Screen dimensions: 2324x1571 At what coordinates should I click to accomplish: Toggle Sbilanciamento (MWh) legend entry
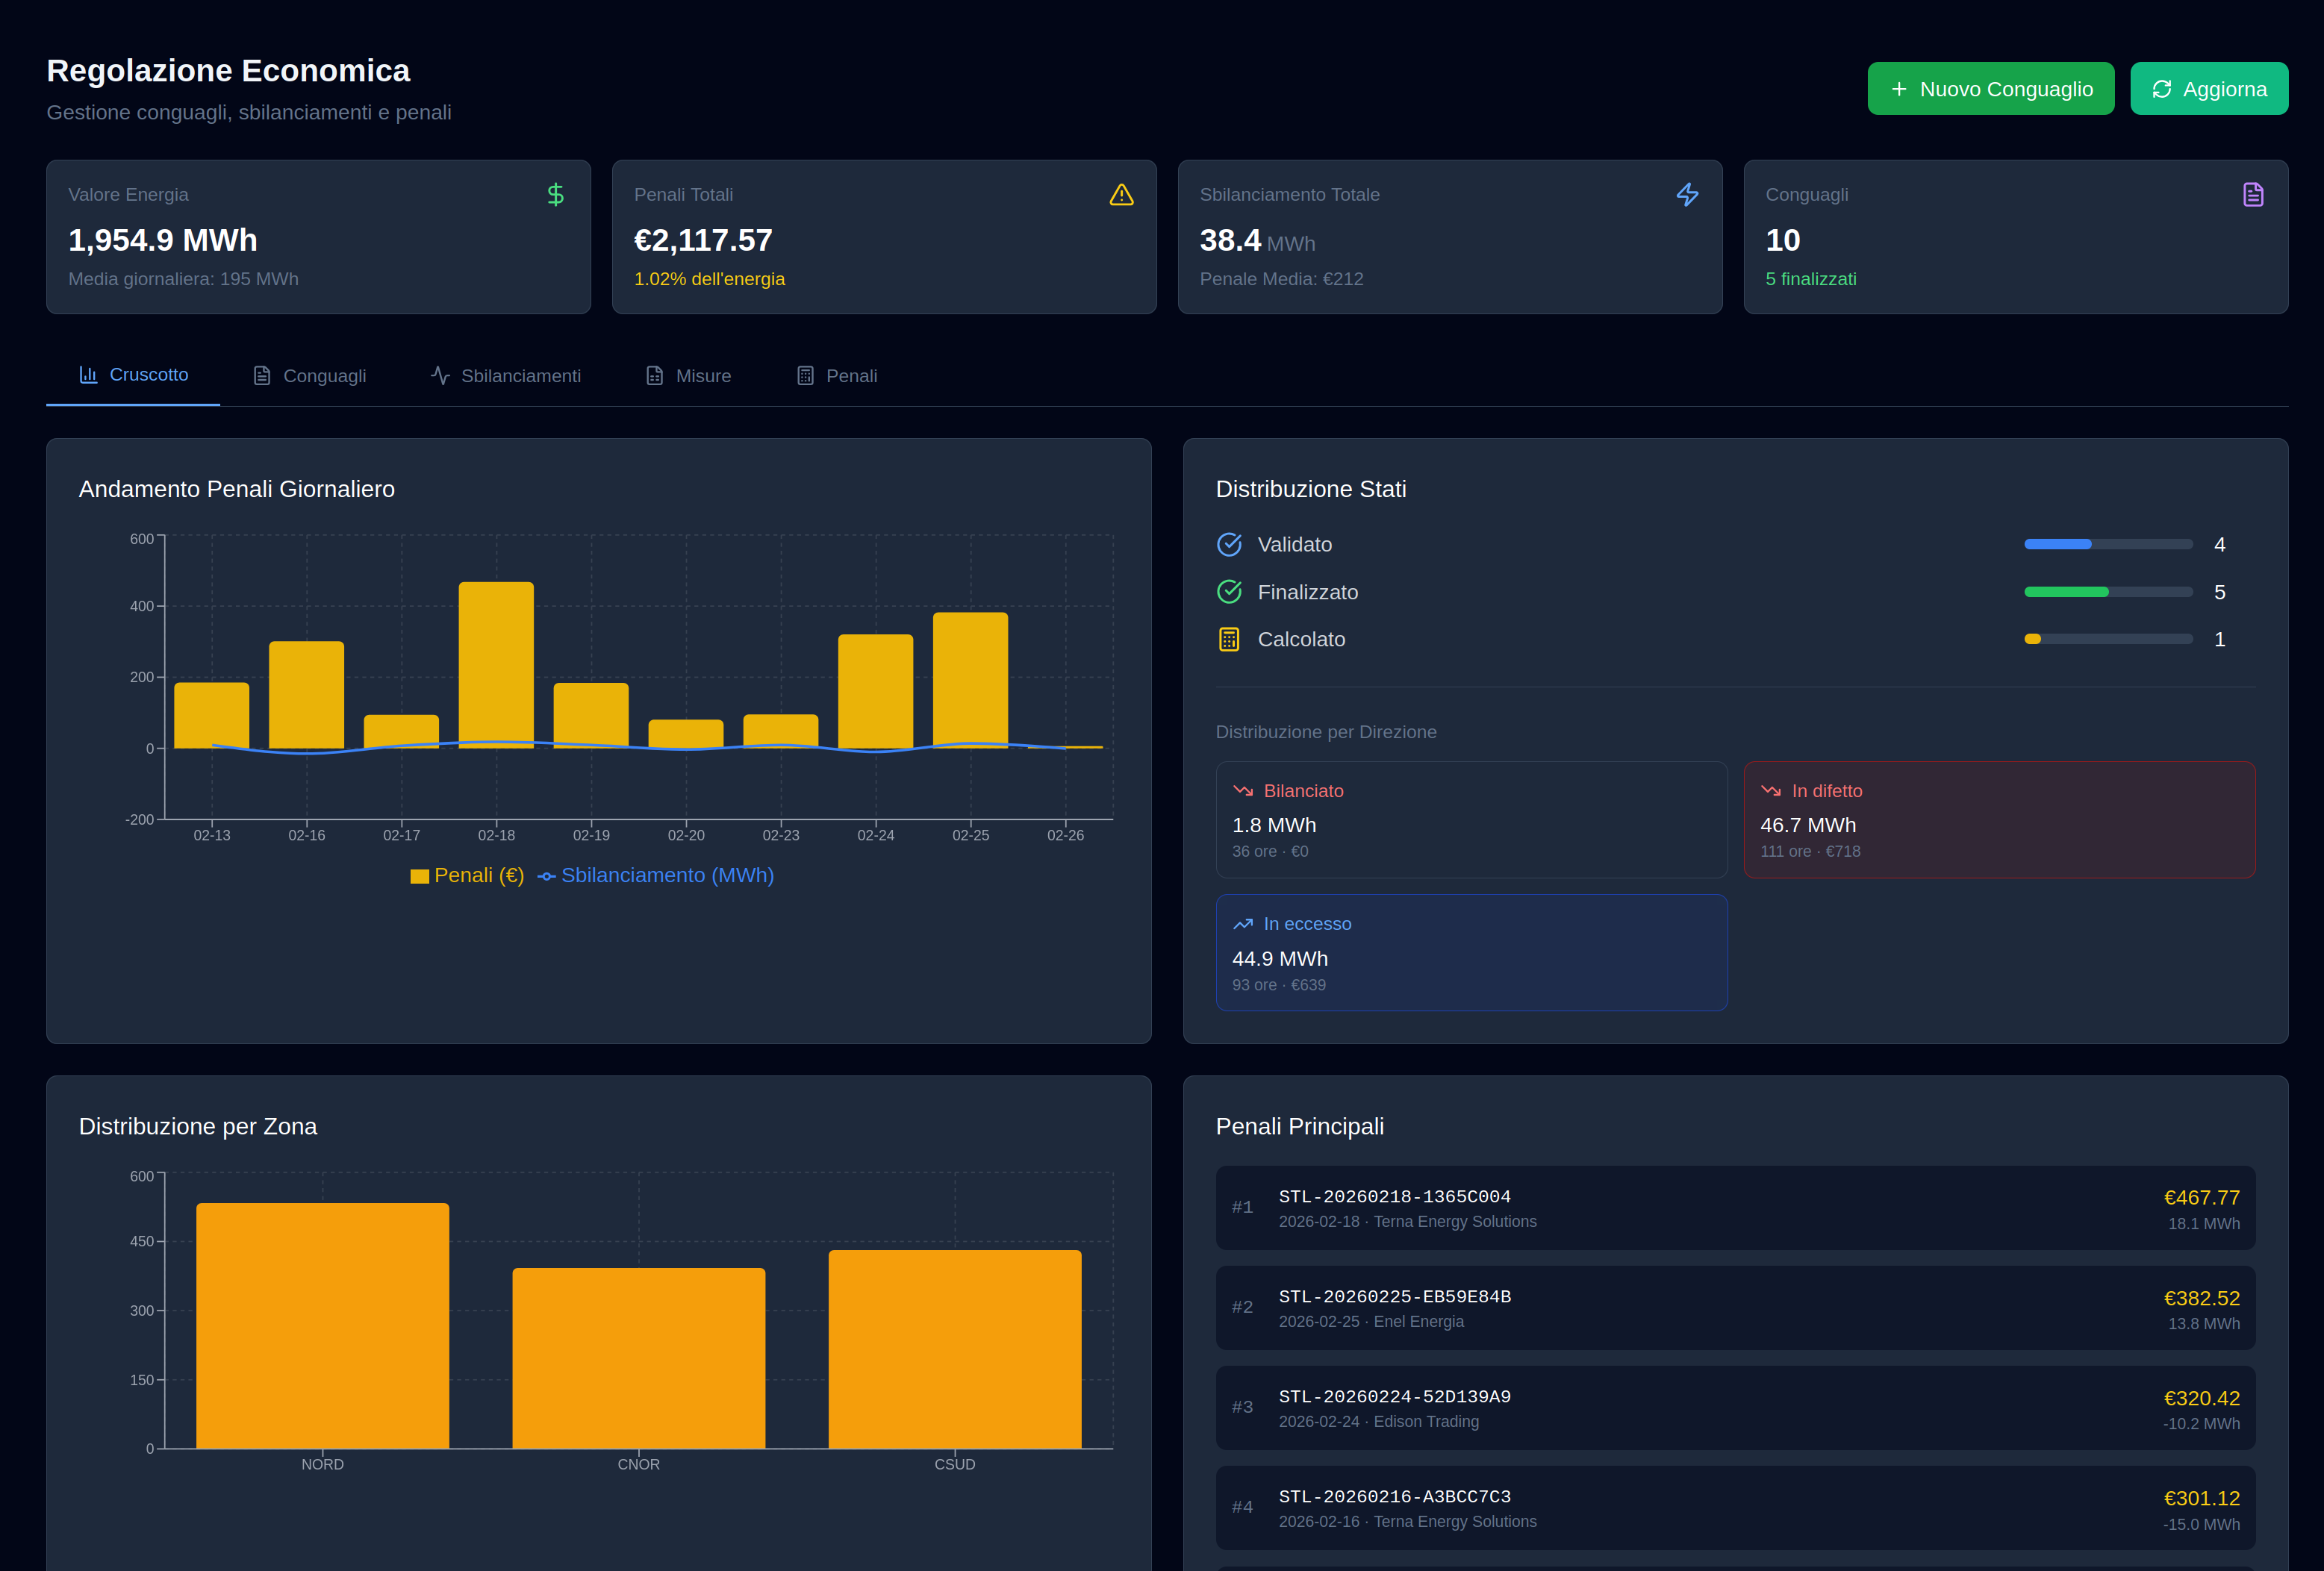click(x=656, y=876)
